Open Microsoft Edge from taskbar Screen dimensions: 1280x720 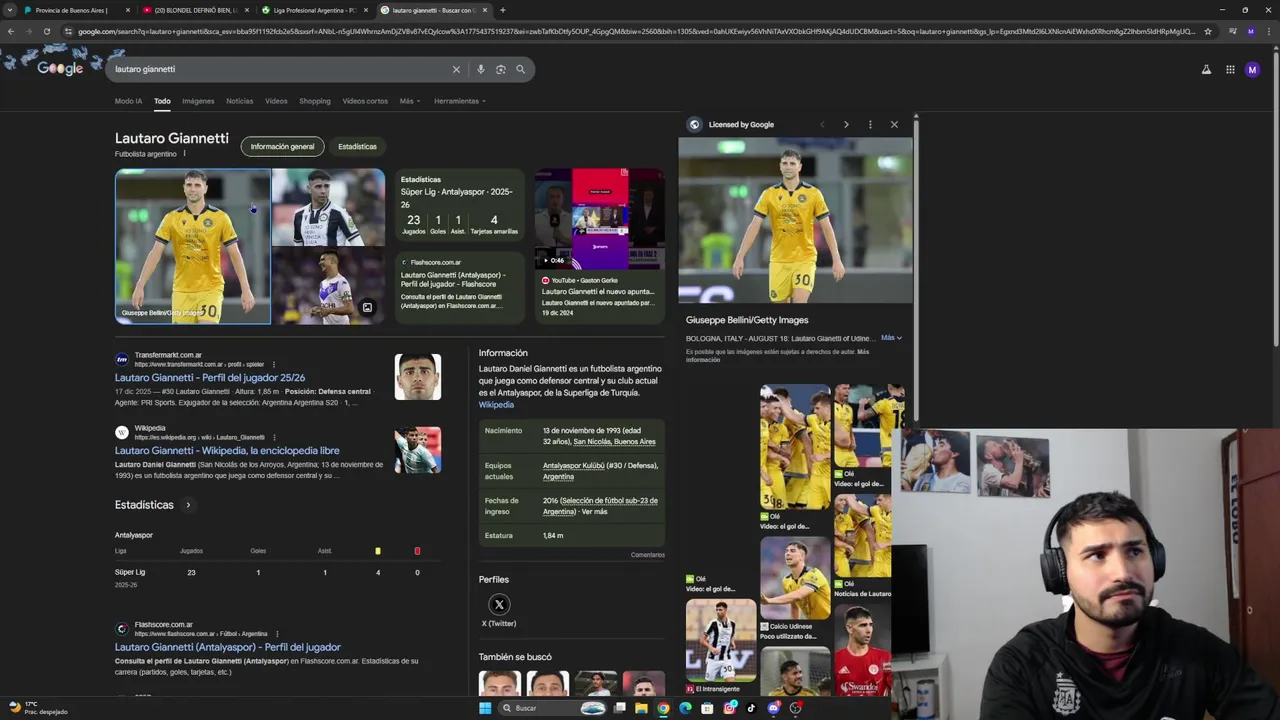pos(685,708)
